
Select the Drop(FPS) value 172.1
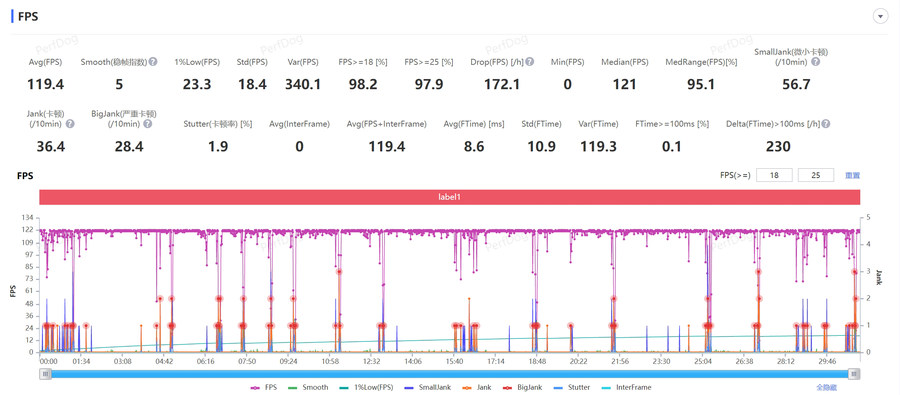pyautogui.click(x=502, y=85)
